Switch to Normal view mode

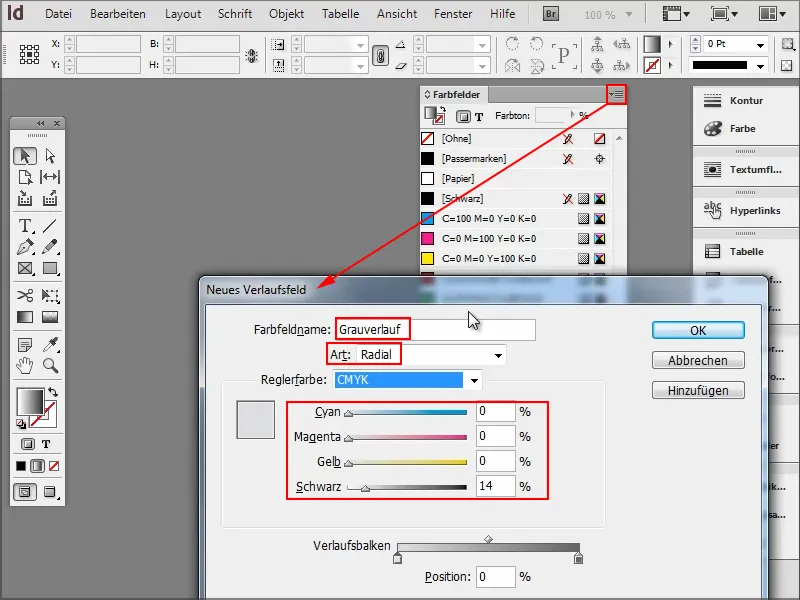(24, 492)
